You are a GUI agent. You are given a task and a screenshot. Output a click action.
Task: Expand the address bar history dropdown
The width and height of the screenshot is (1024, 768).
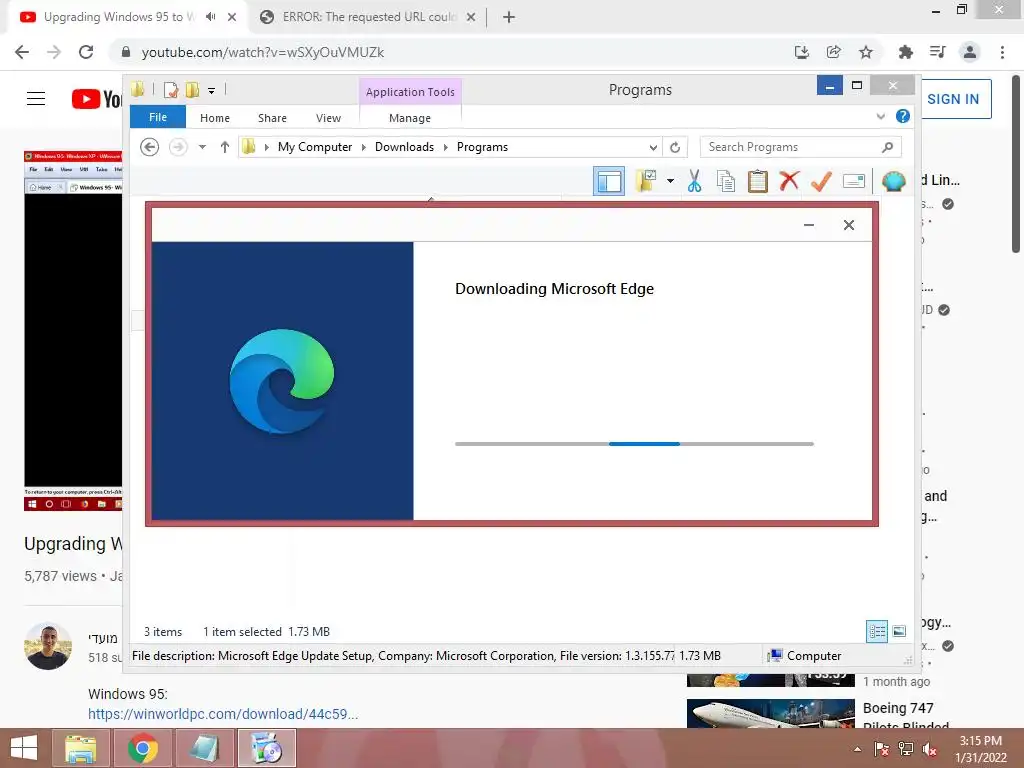[x=653, y=148]
